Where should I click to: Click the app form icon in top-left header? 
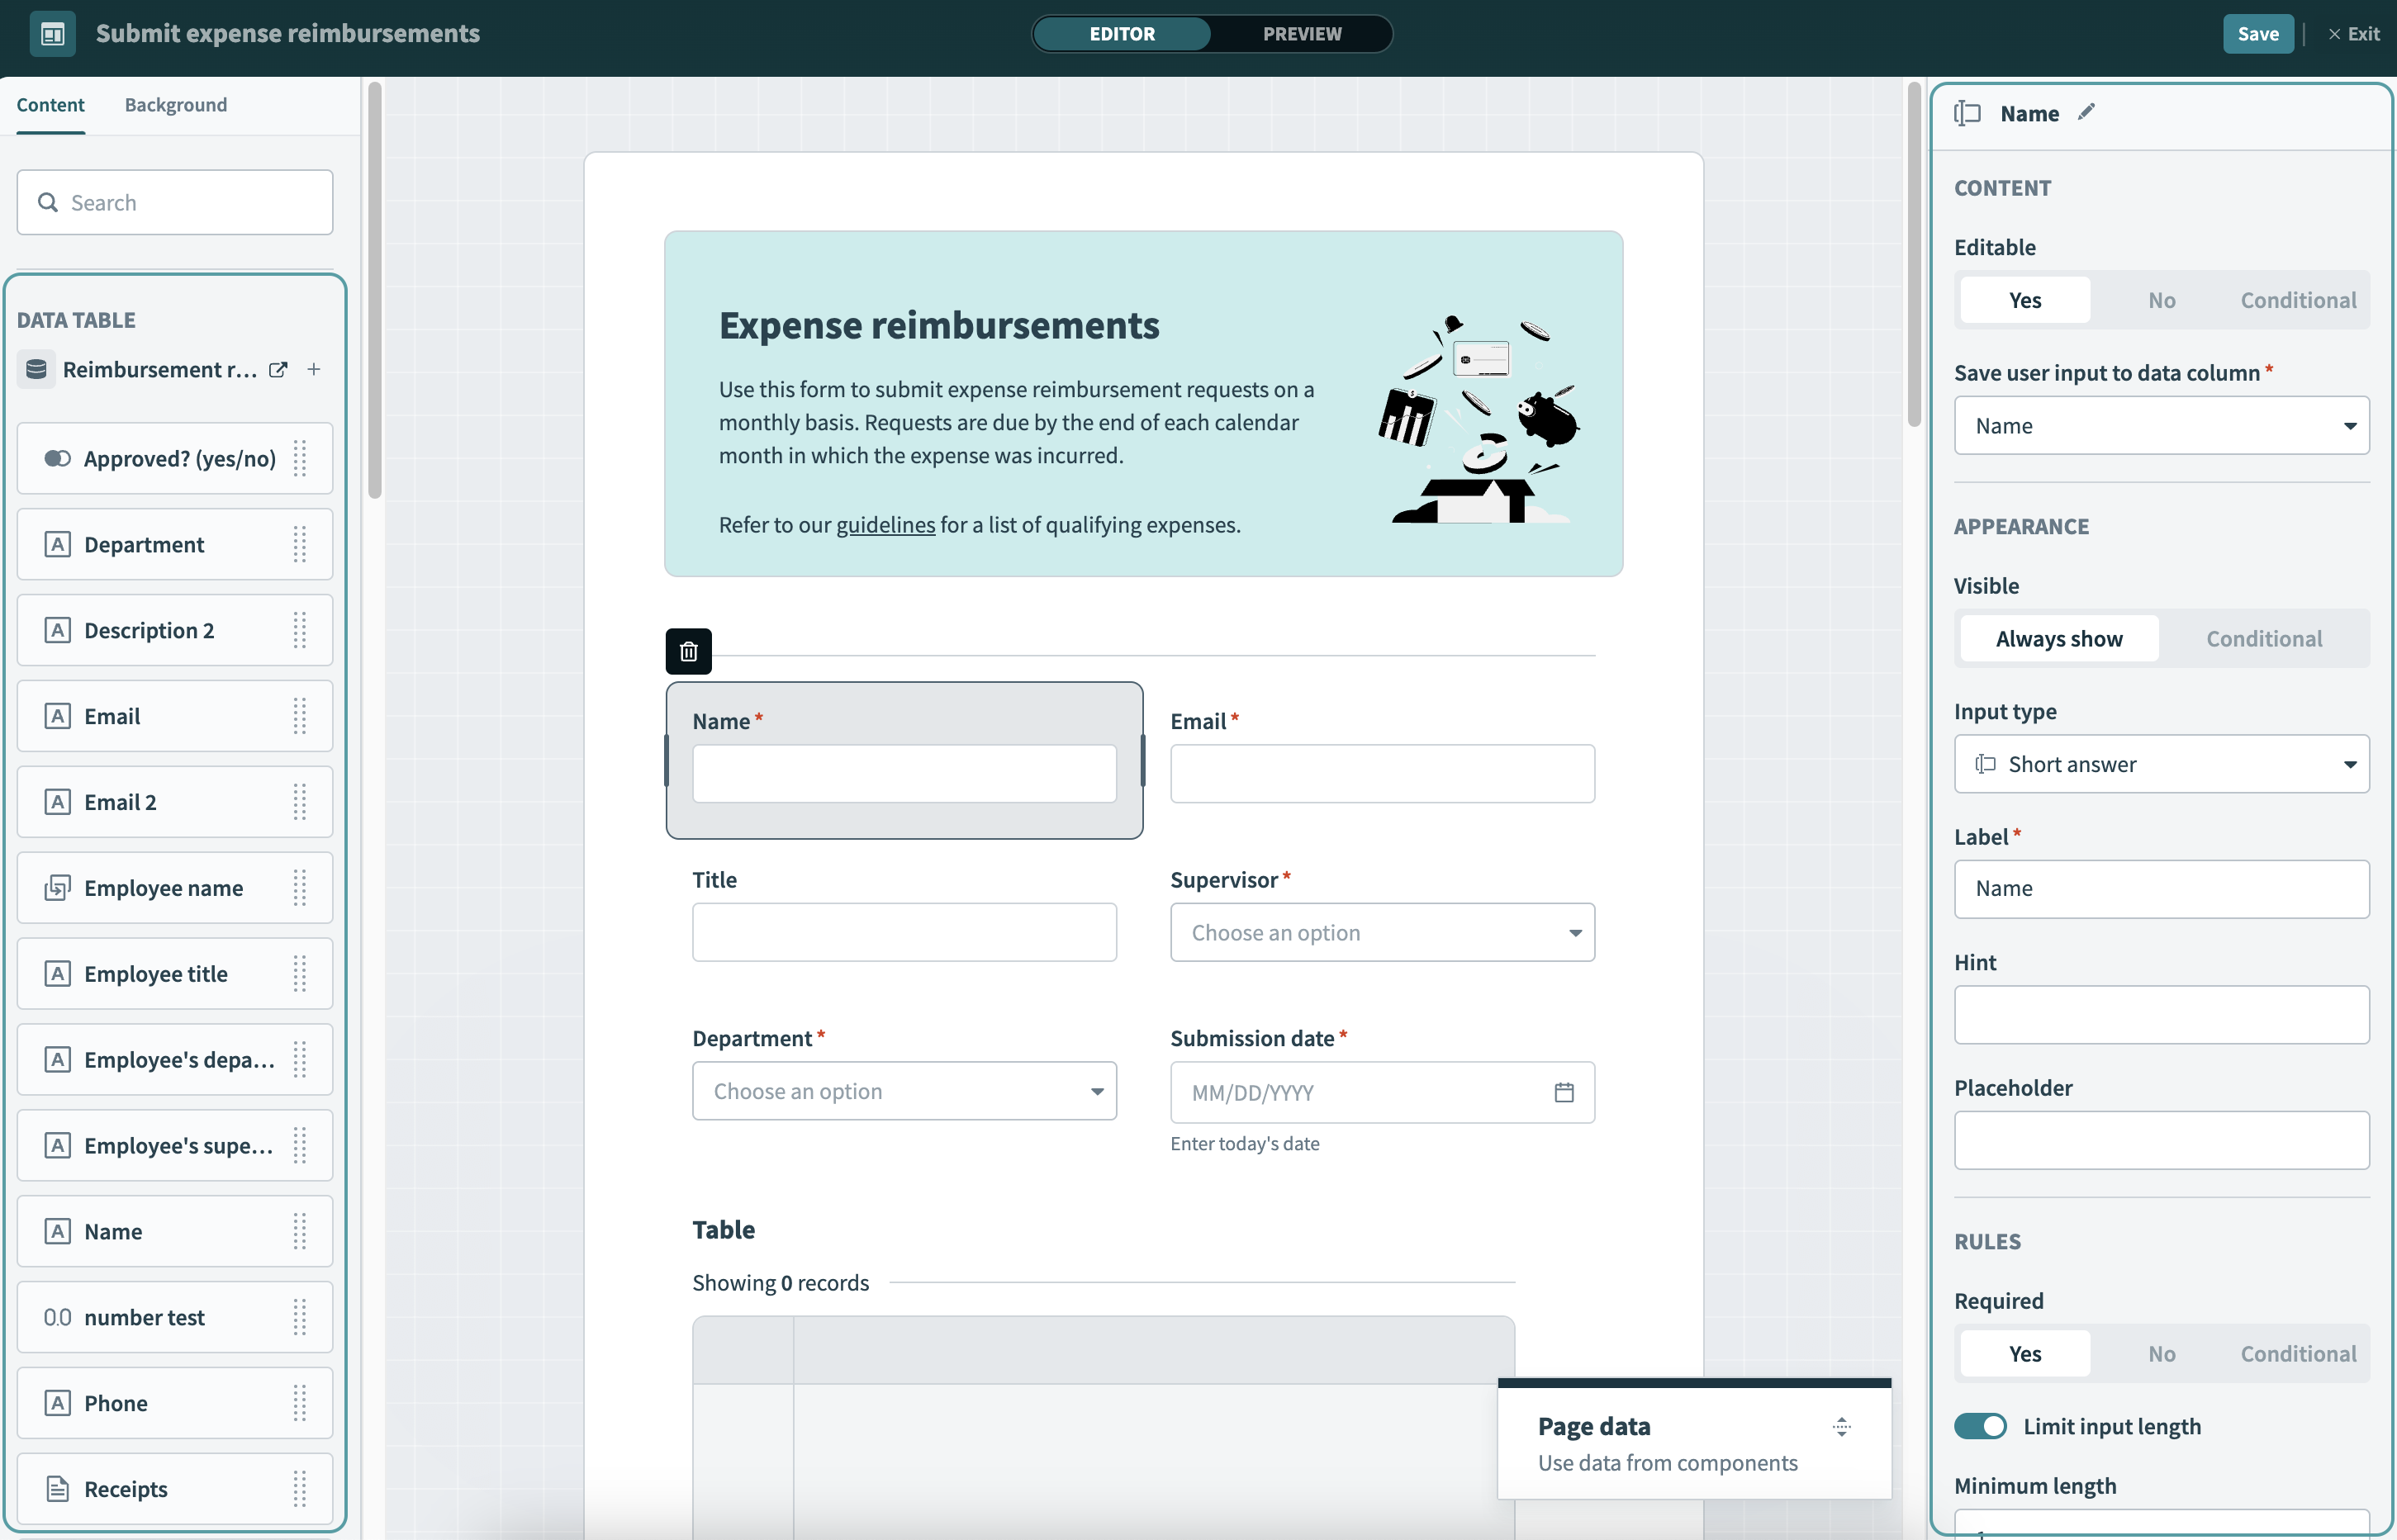point(52,34)
